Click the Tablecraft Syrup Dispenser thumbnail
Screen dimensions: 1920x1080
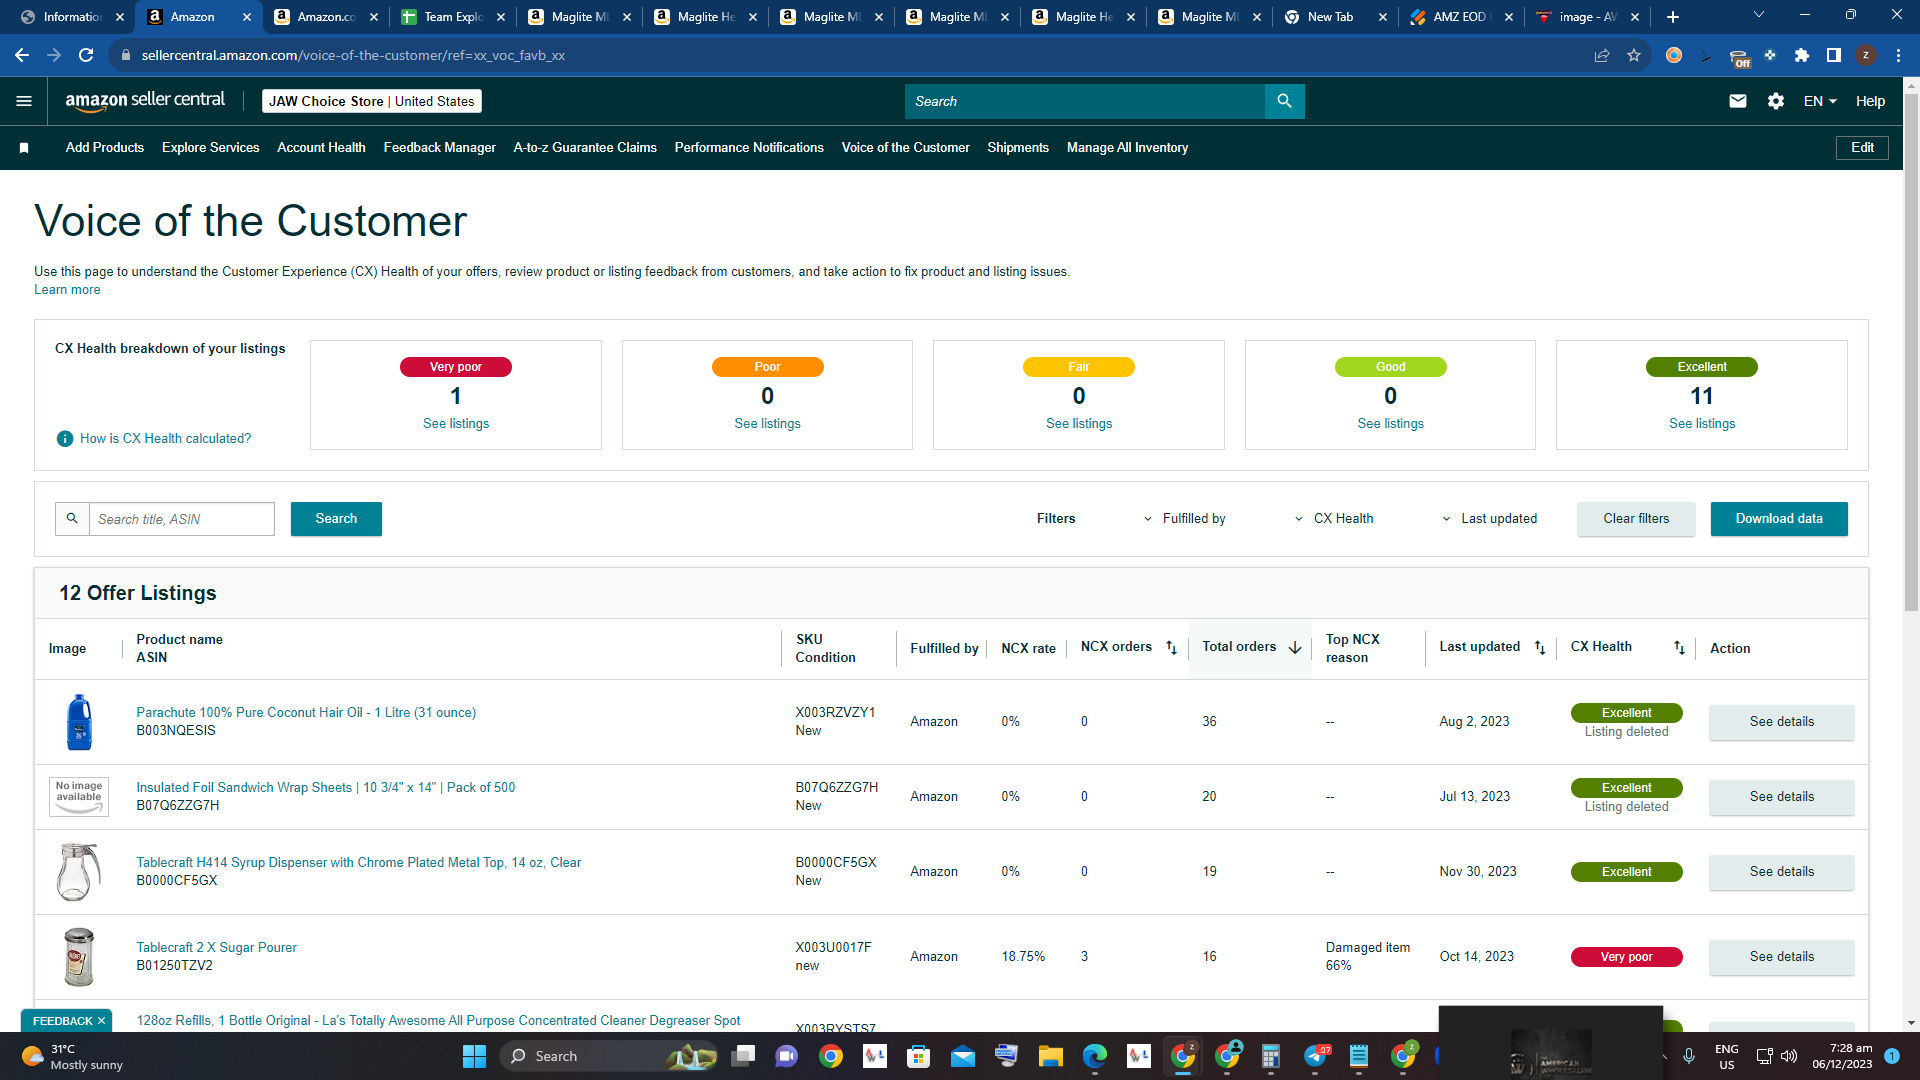coord(78,872)
